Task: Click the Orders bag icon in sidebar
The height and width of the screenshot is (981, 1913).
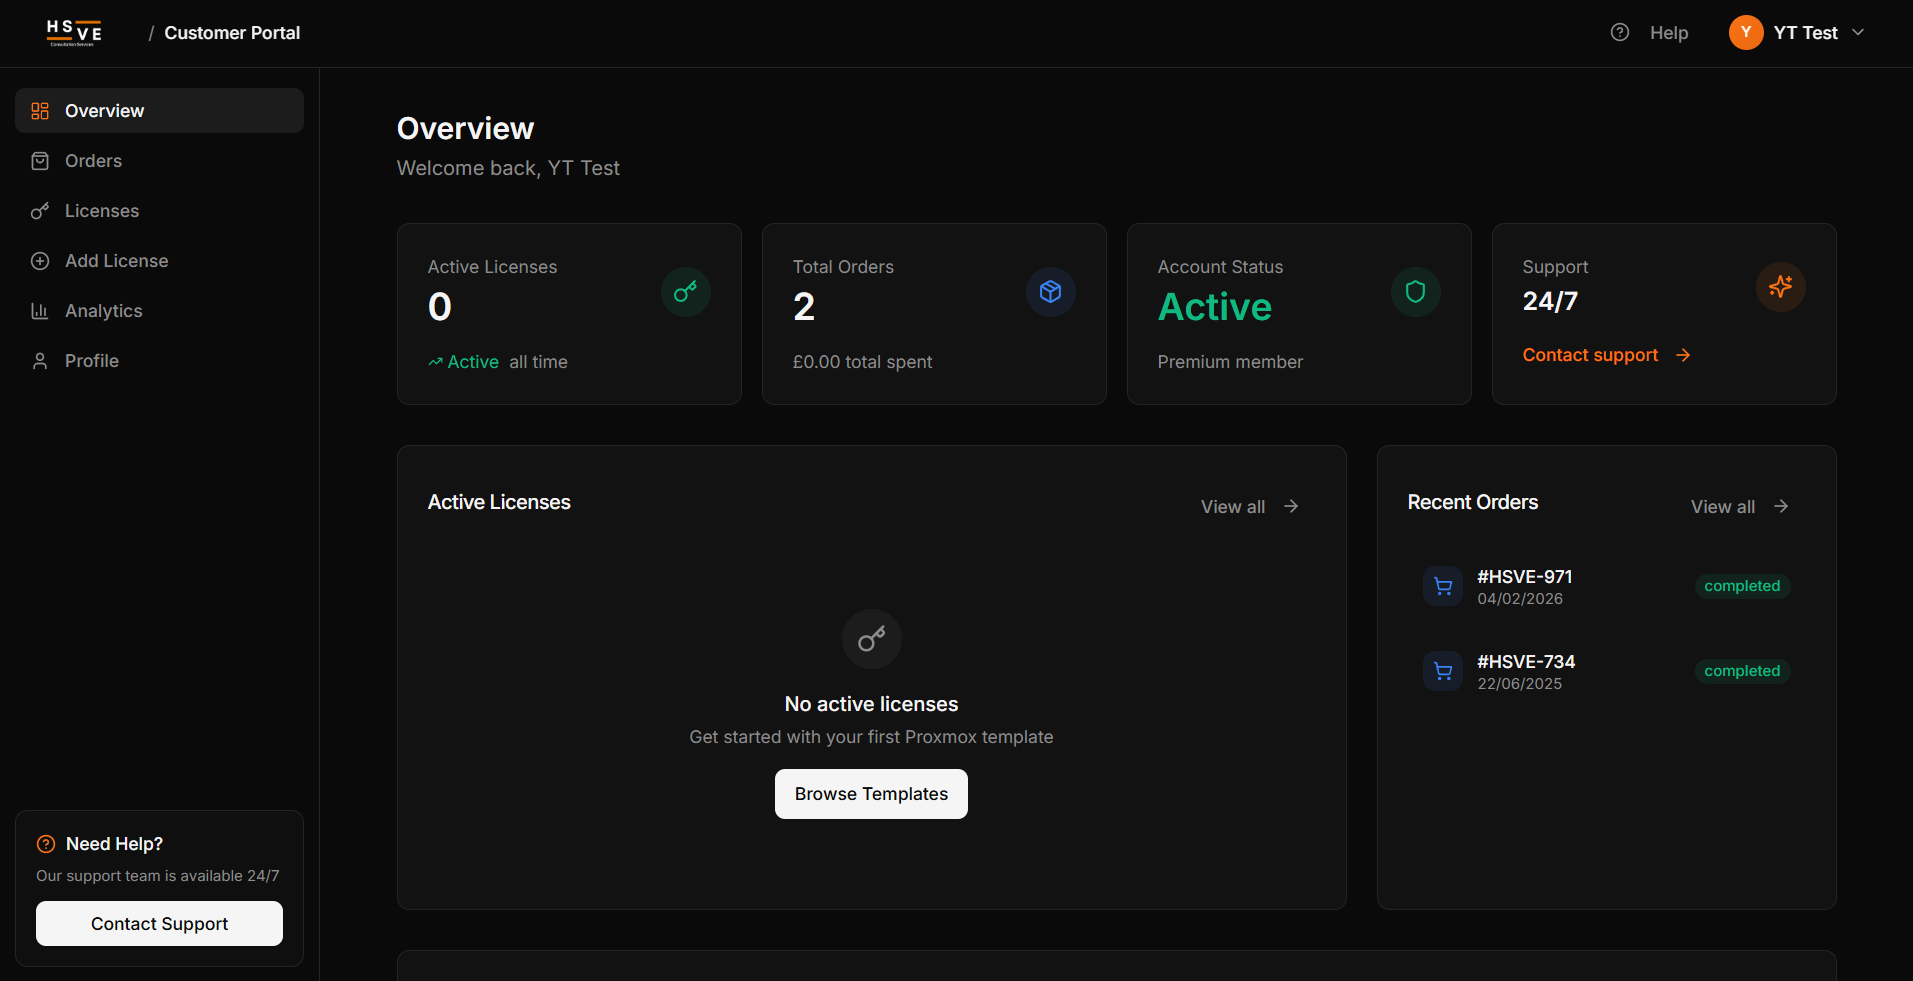Action: pyautogui.click(x=40, y=161)
